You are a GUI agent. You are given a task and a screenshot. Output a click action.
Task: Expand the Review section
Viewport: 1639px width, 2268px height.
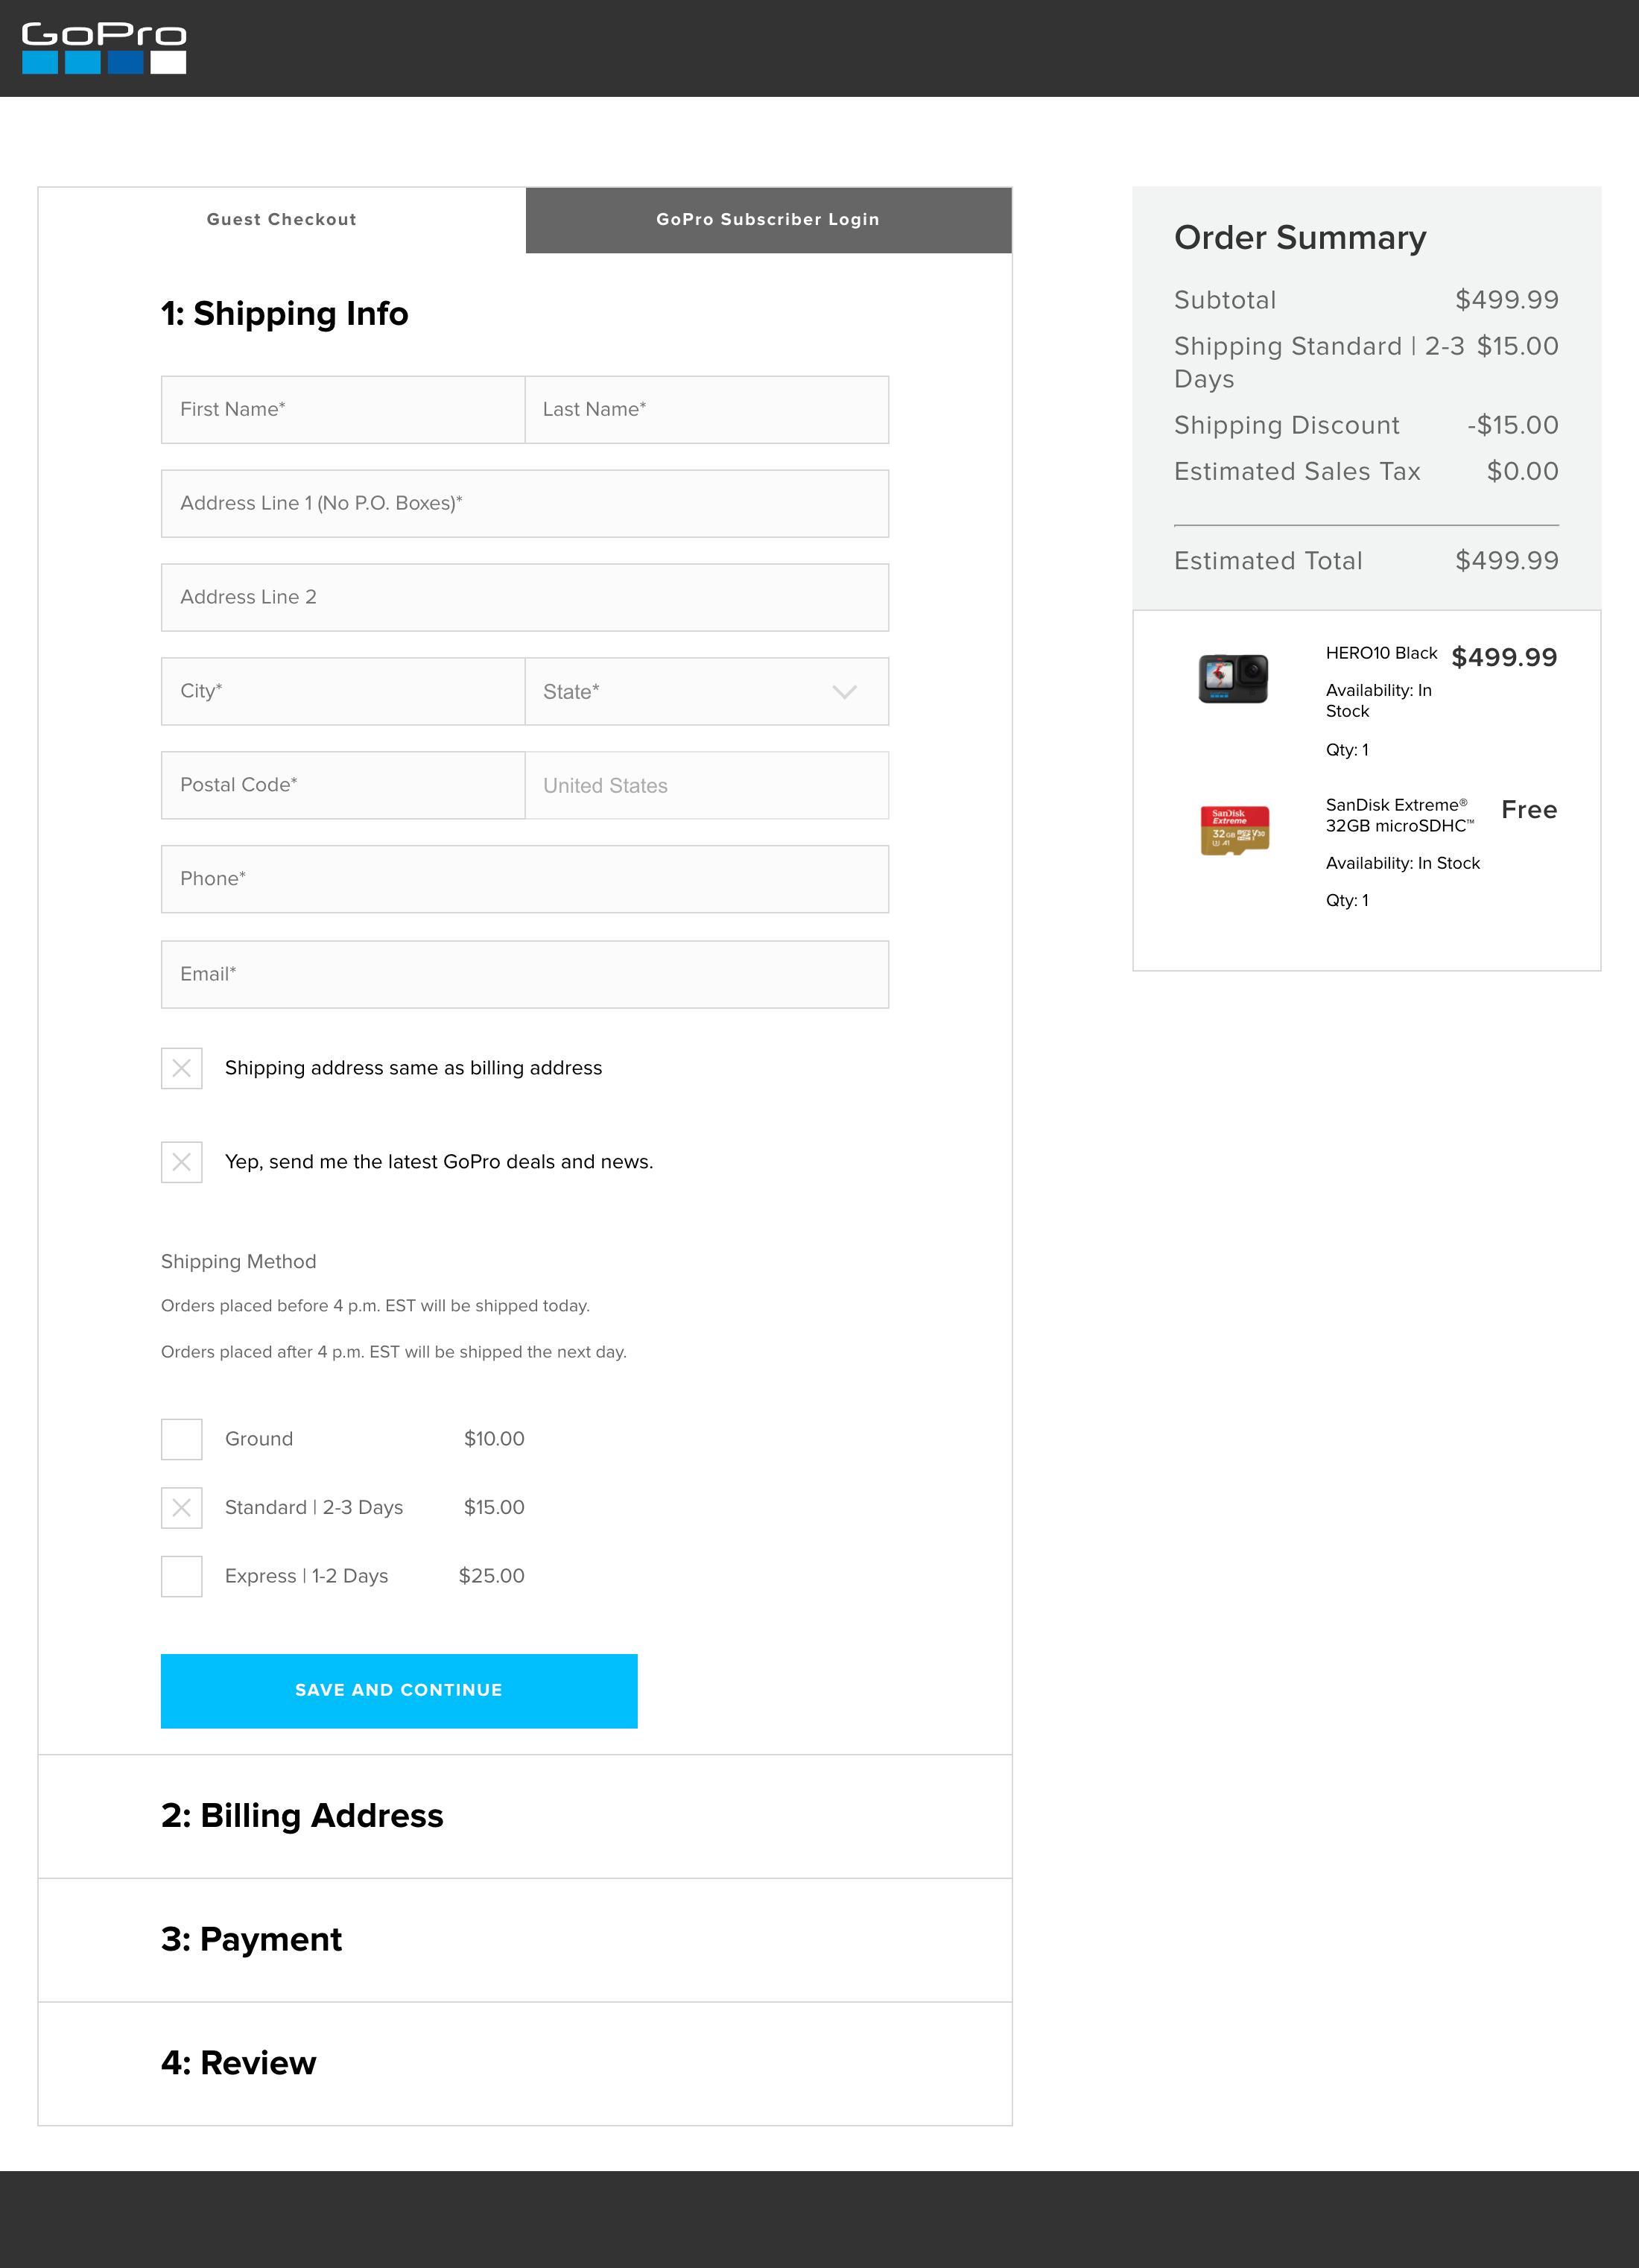click(238, 2064)
